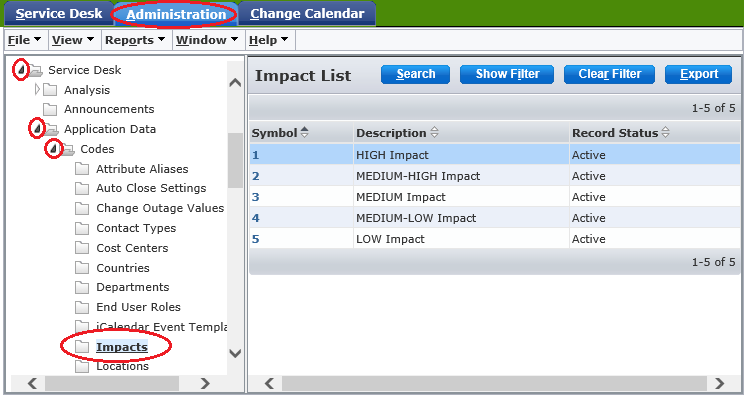
Task: Open the Announcements folder icon
Action: pos(50,109)
